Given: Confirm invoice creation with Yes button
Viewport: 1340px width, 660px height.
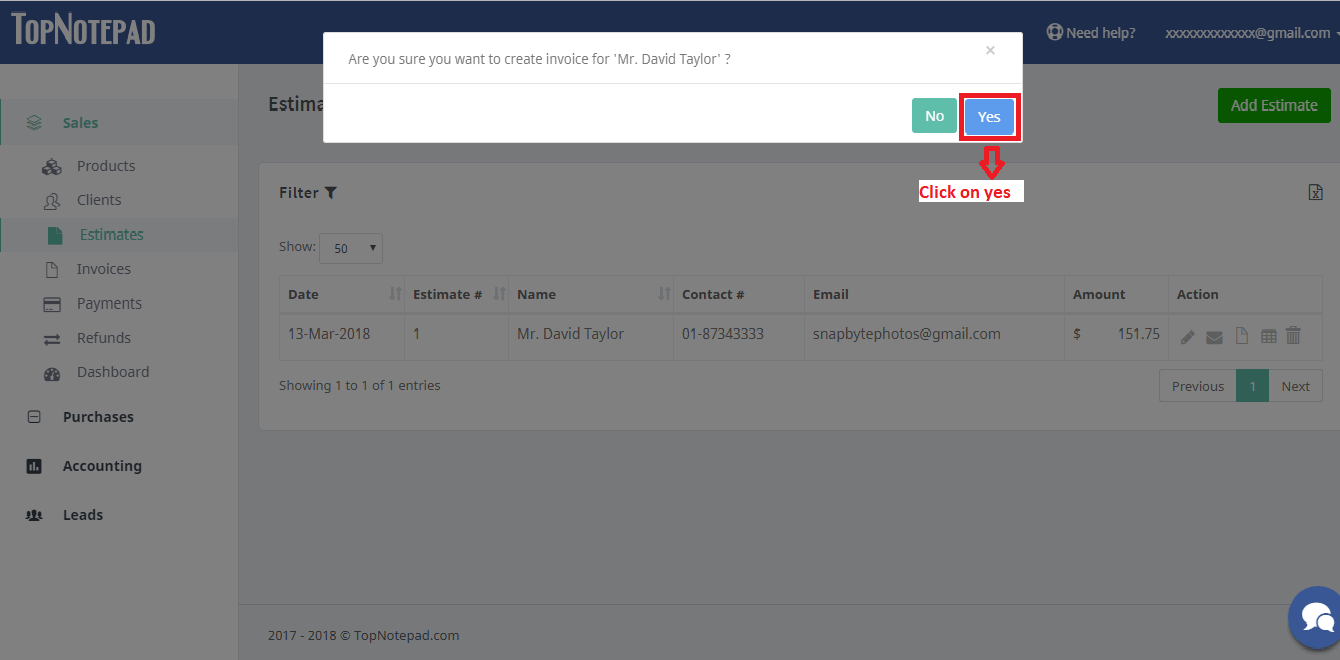Looking at the screenshot, I should (989, 117).
